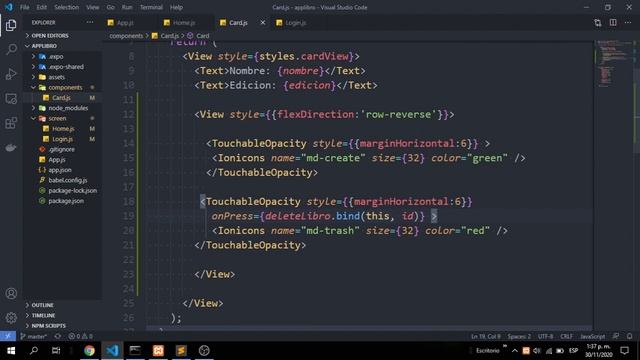Screen dimensions: 640x360
Task: Click open changes icon in editor toolbar
Action: pyautogui.click(x=598, y=23)
